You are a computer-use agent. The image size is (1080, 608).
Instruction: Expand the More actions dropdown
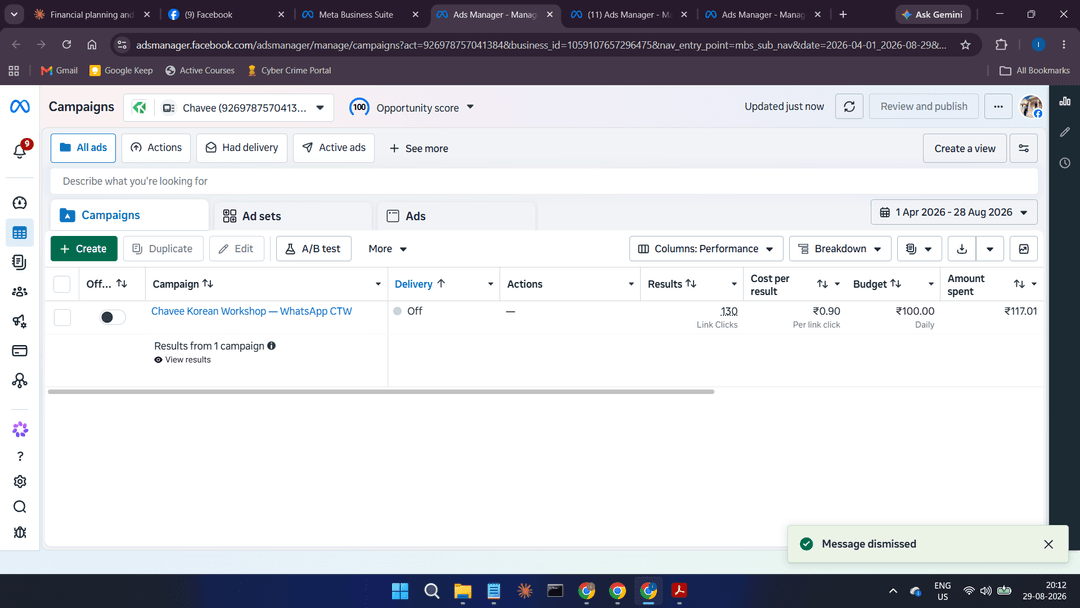pyautogui.click(x=387, y=249)
